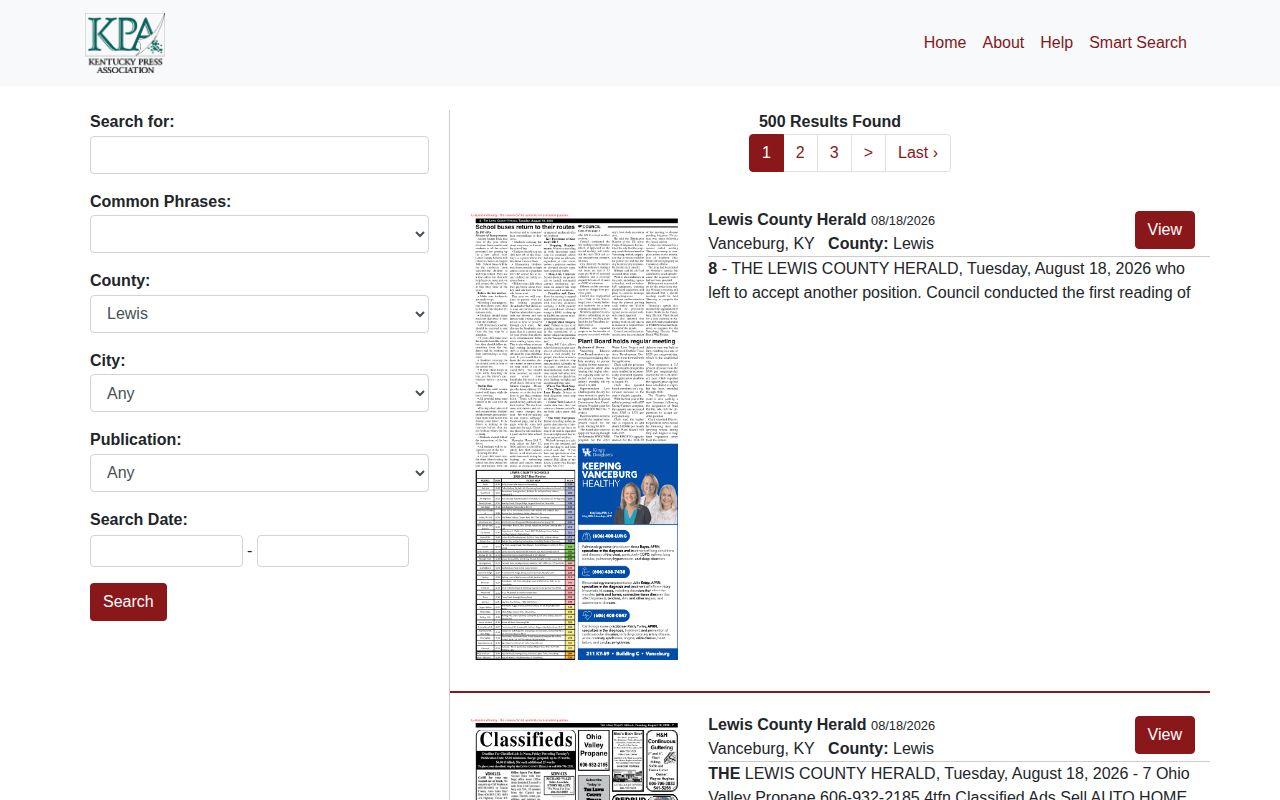Open the Classifieds newspaper page thumbnail

[576, 759]
